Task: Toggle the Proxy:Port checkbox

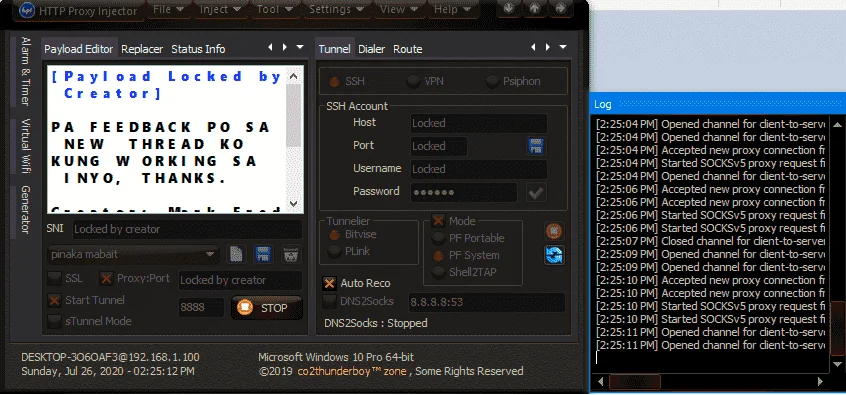Action: 106,278
